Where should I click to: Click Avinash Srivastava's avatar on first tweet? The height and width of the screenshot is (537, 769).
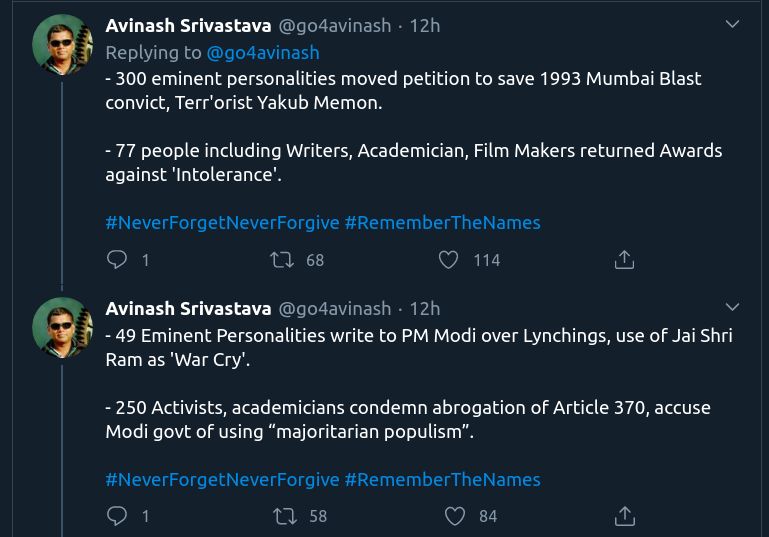(x=63, y=47)
